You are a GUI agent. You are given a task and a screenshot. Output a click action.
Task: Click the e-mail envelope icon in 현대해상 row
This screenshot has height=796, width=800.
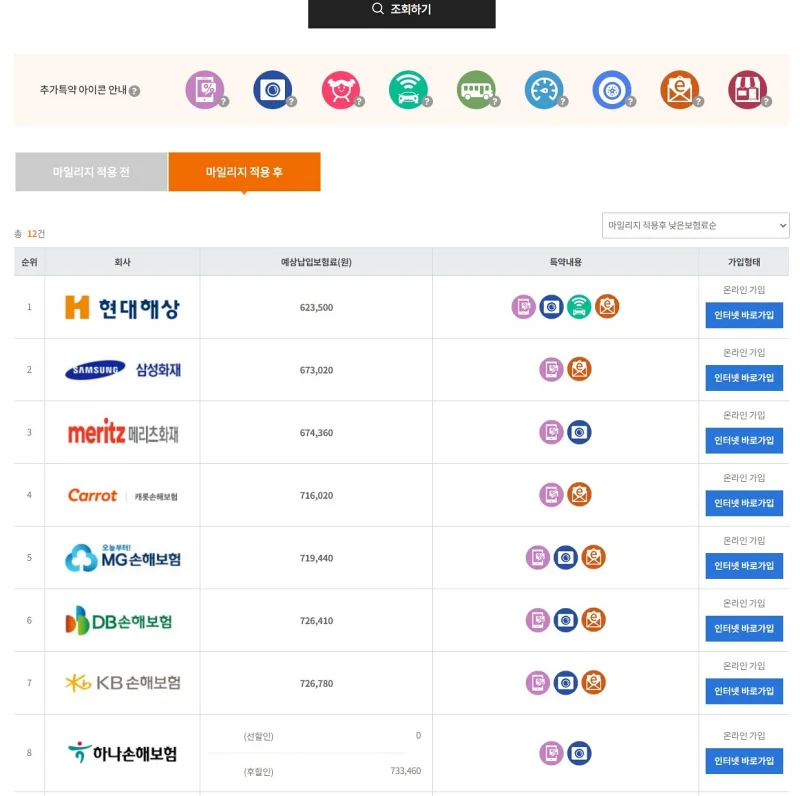(607, 307)
